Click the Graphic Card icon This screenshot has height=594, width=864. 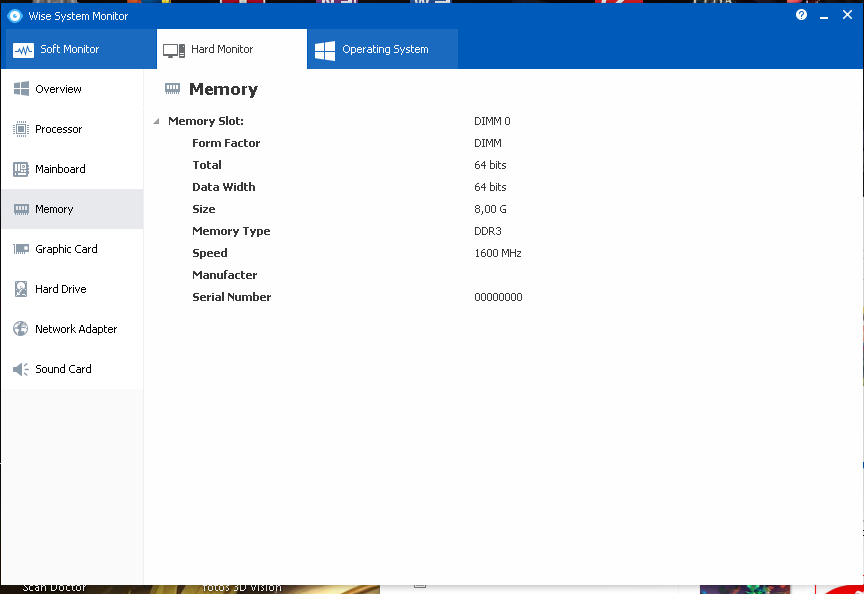21,249
